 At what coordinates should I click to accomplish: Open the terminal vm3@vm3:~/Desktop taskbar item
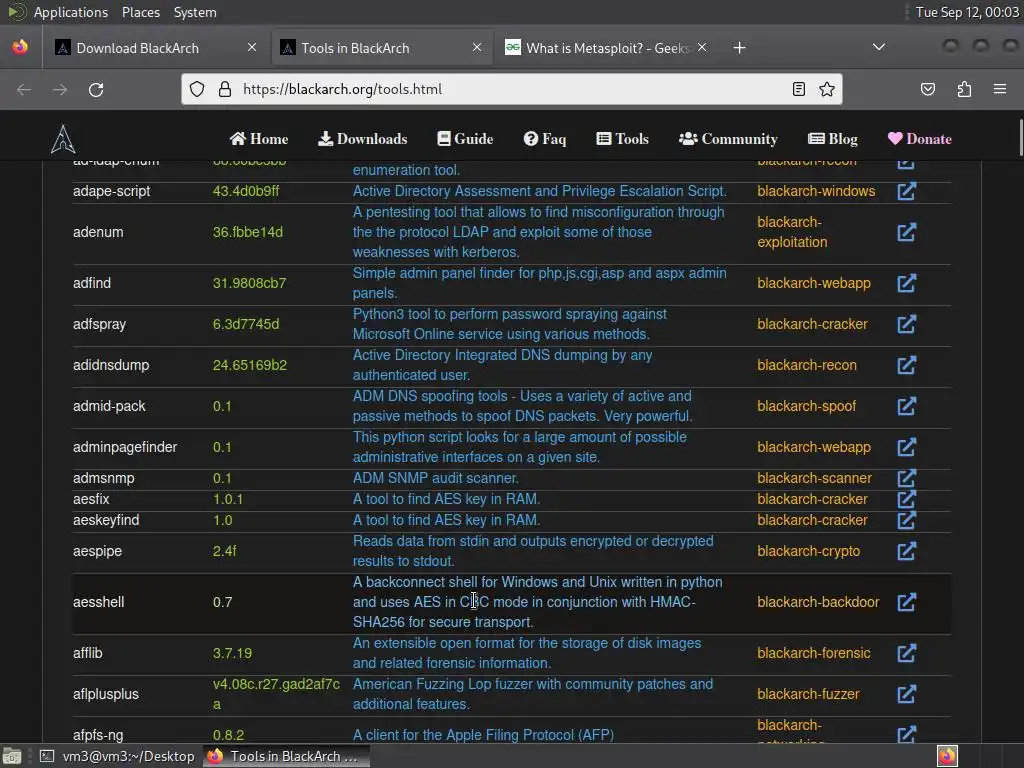(118, 756)
